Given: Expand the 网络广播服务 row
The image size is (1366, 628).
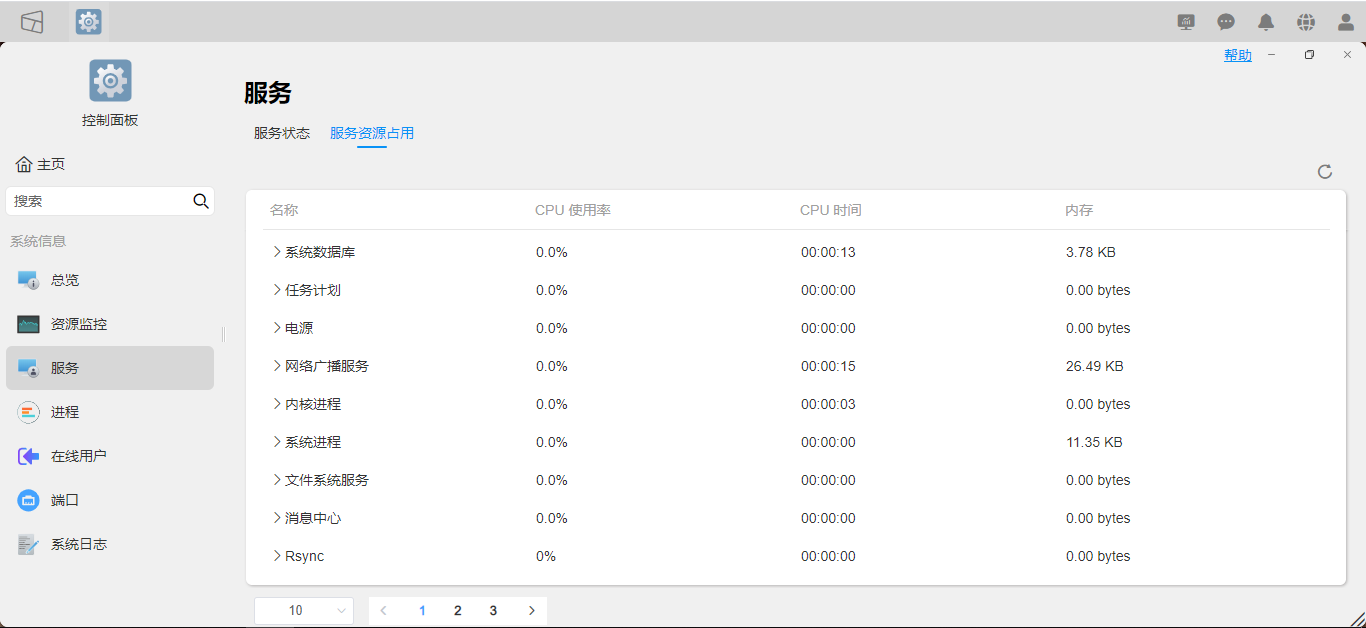Looking at the screenshot, I should (277, 366).
